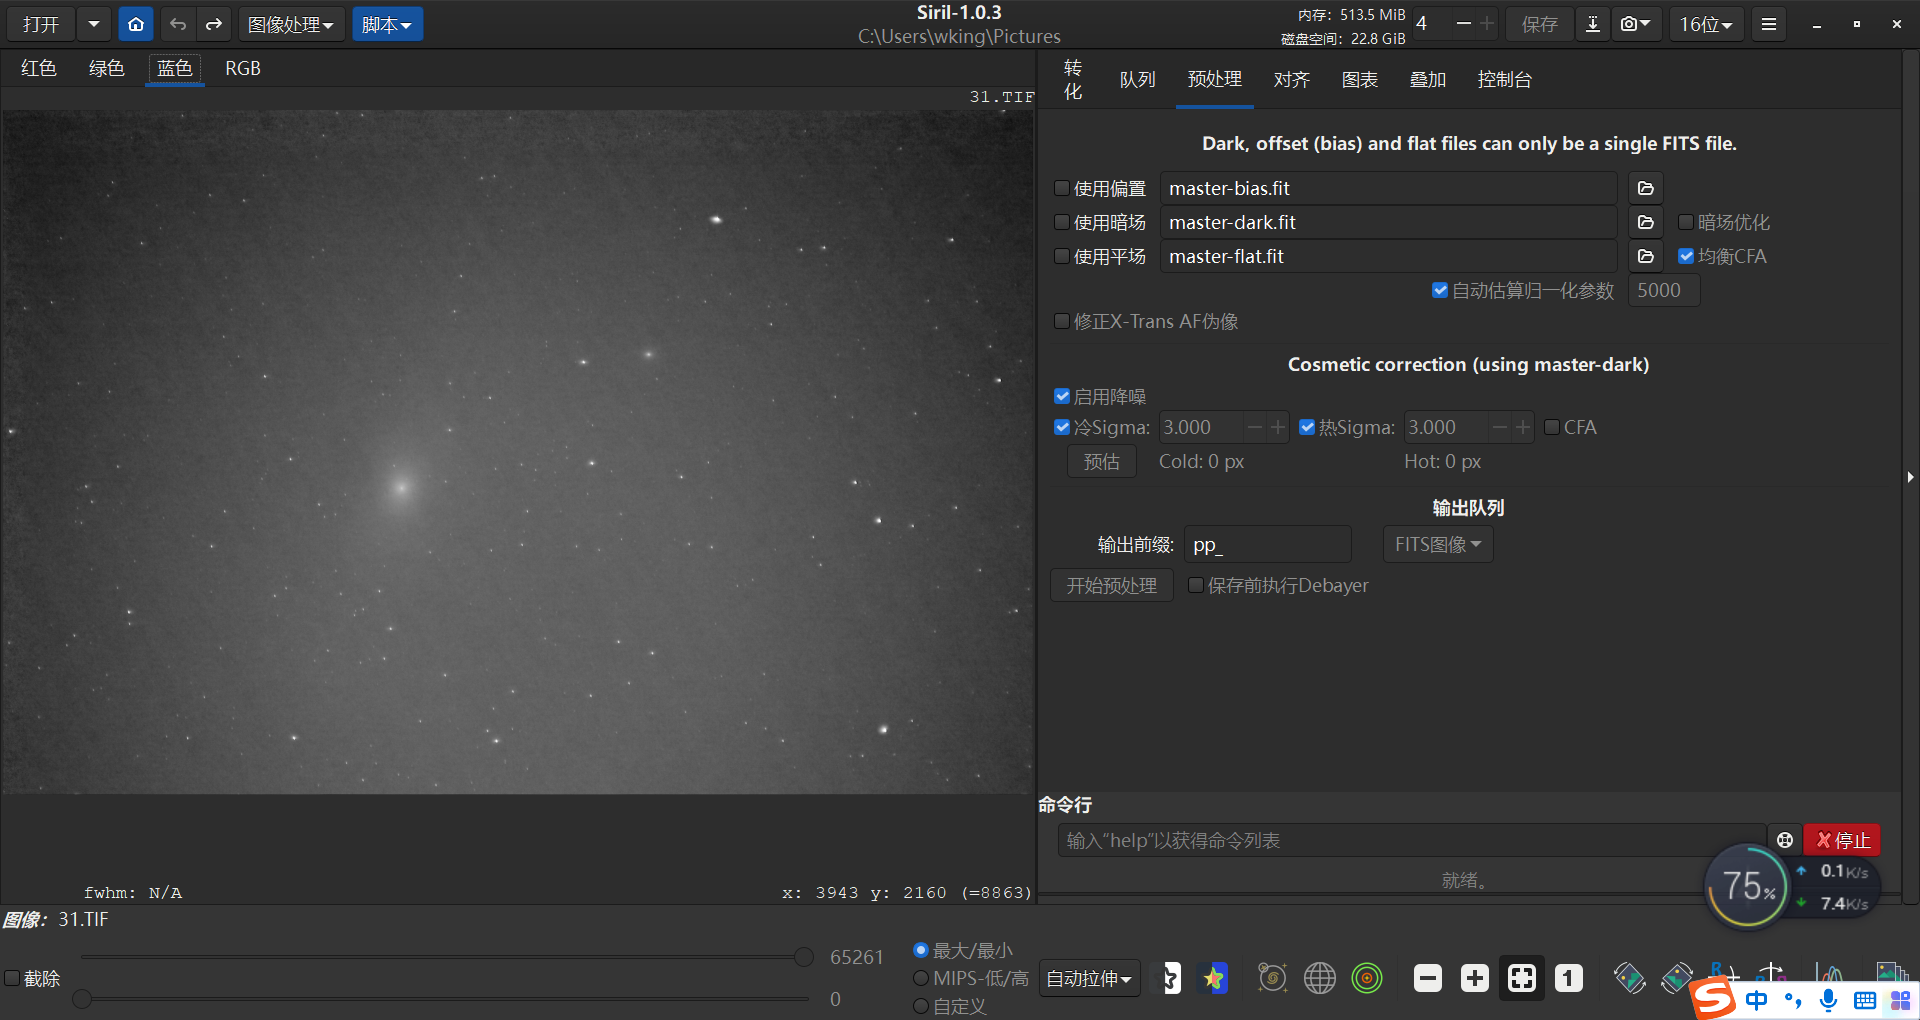Click the Save As download icon
This screenshot has height=1020, width=1920.
coord(1593,24)
